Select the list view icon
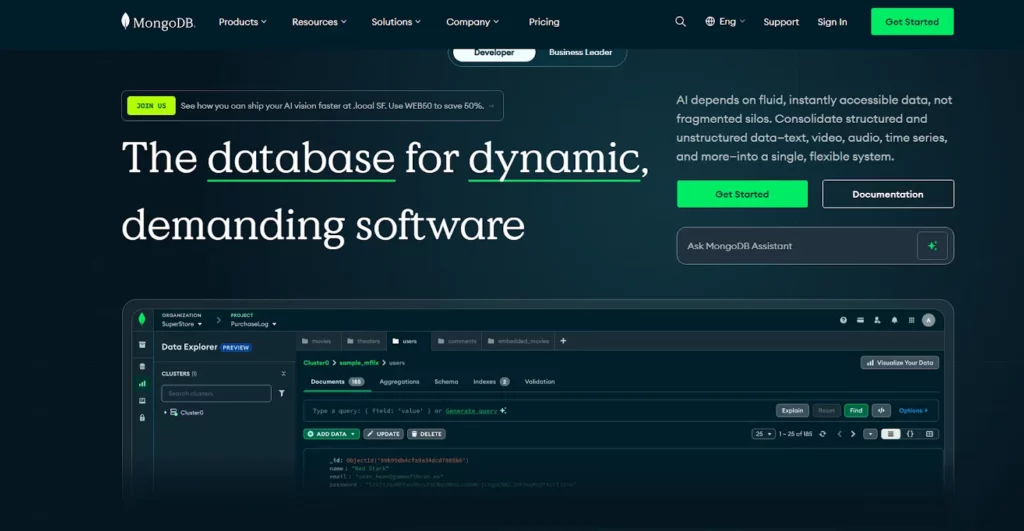Viewport: 1024px width, 531px height. point(891,434)
